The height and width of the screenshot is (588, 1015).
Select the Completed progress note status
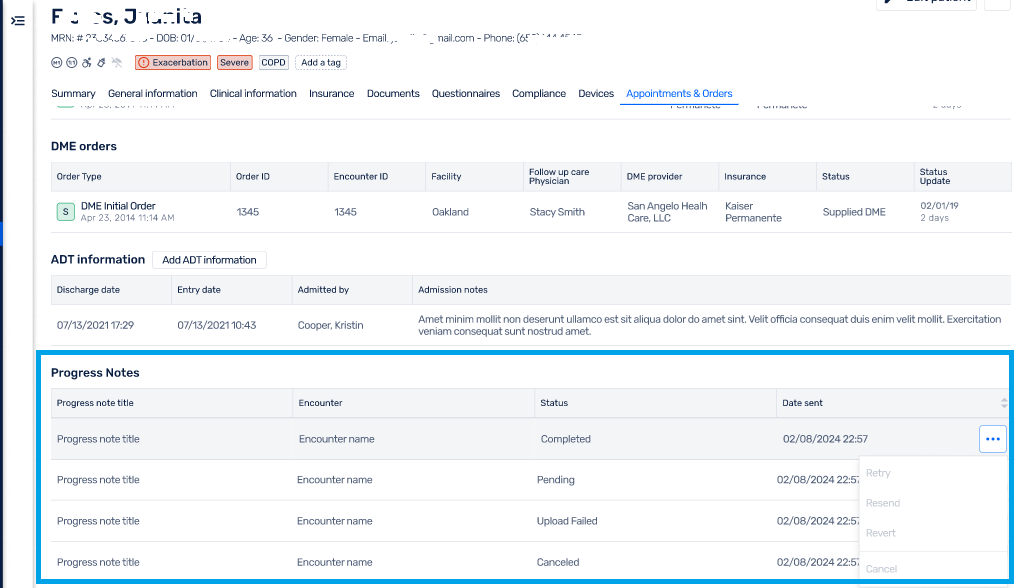point(566,439)
